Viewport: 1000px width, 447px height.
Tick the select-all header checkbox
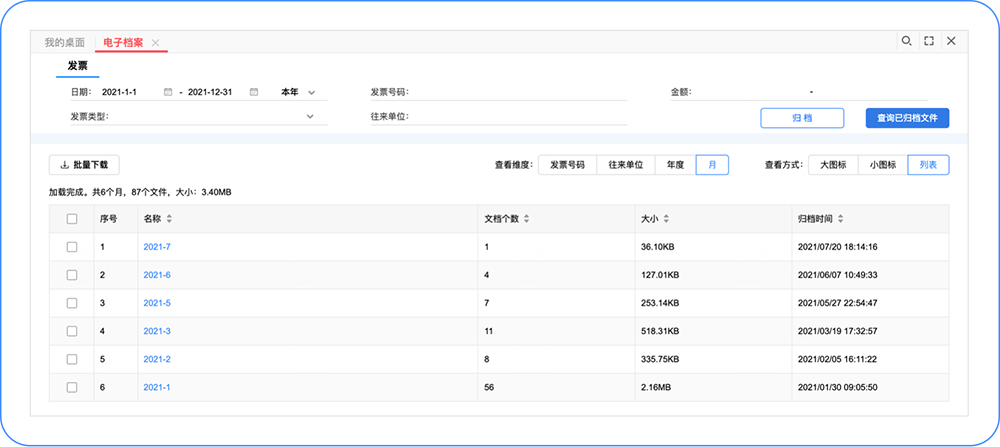[72, 219]
